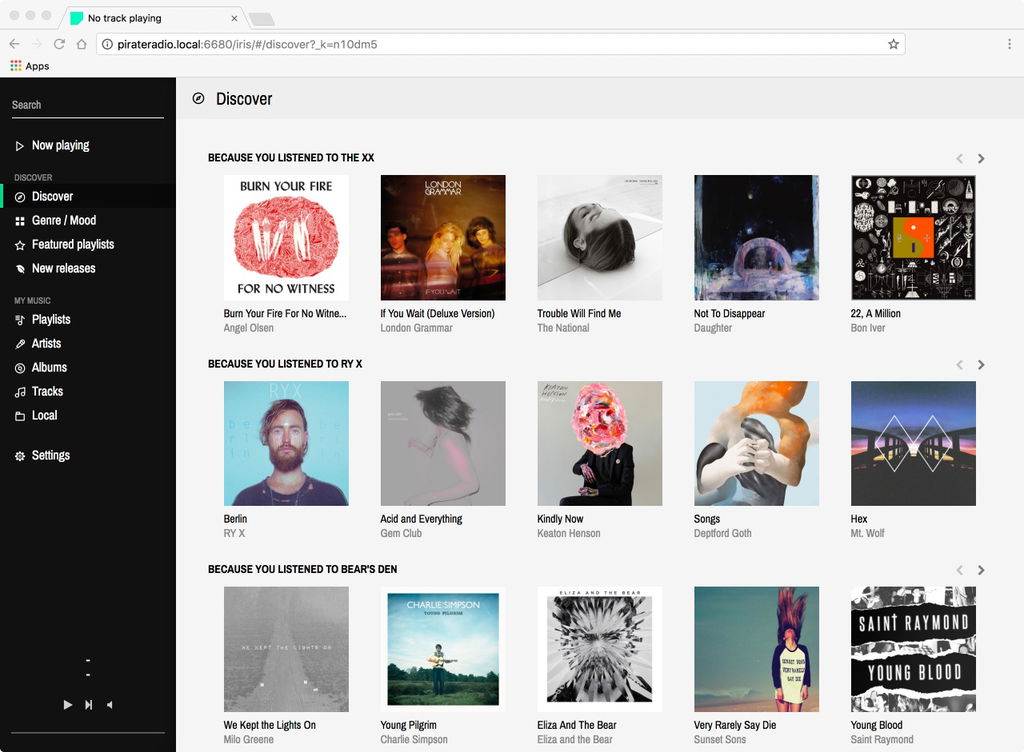Open Charlie Simpson artist link

(414, 740)
